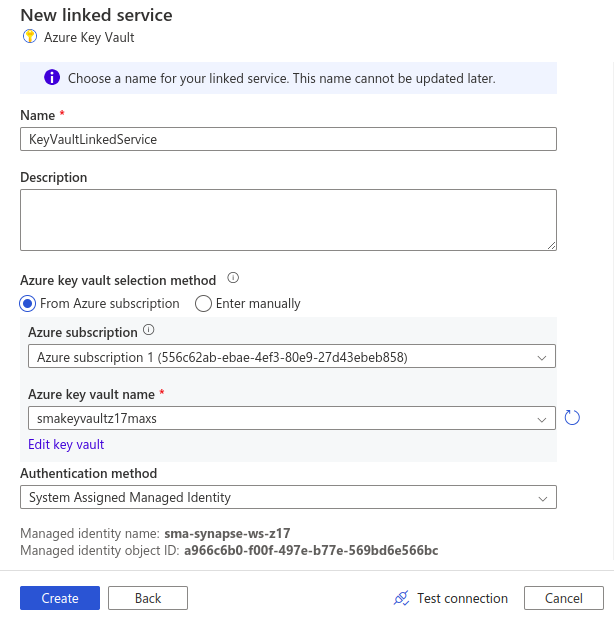Open the Authentication method dropdown
Image resolution: width=614 pixels, height=625 pixels.
click(x=288, y=497)
